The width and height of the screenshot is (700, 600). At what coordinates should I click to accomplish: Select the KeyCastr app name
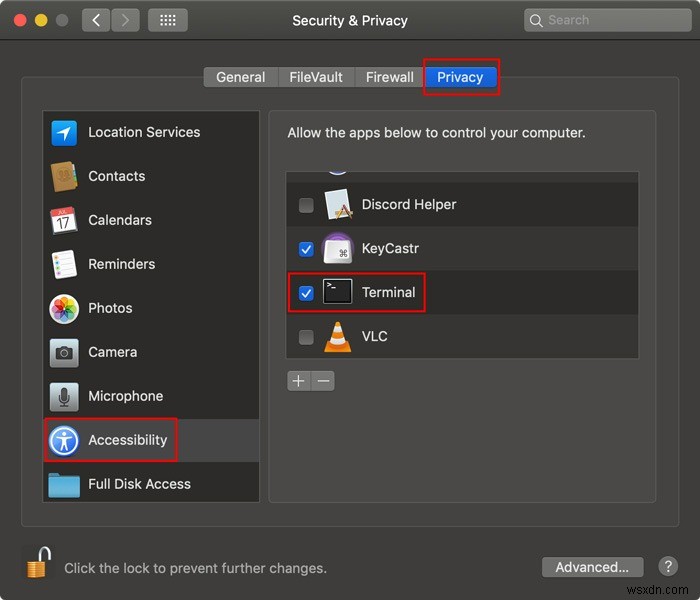pyautogui.click(x=390, y=248)
